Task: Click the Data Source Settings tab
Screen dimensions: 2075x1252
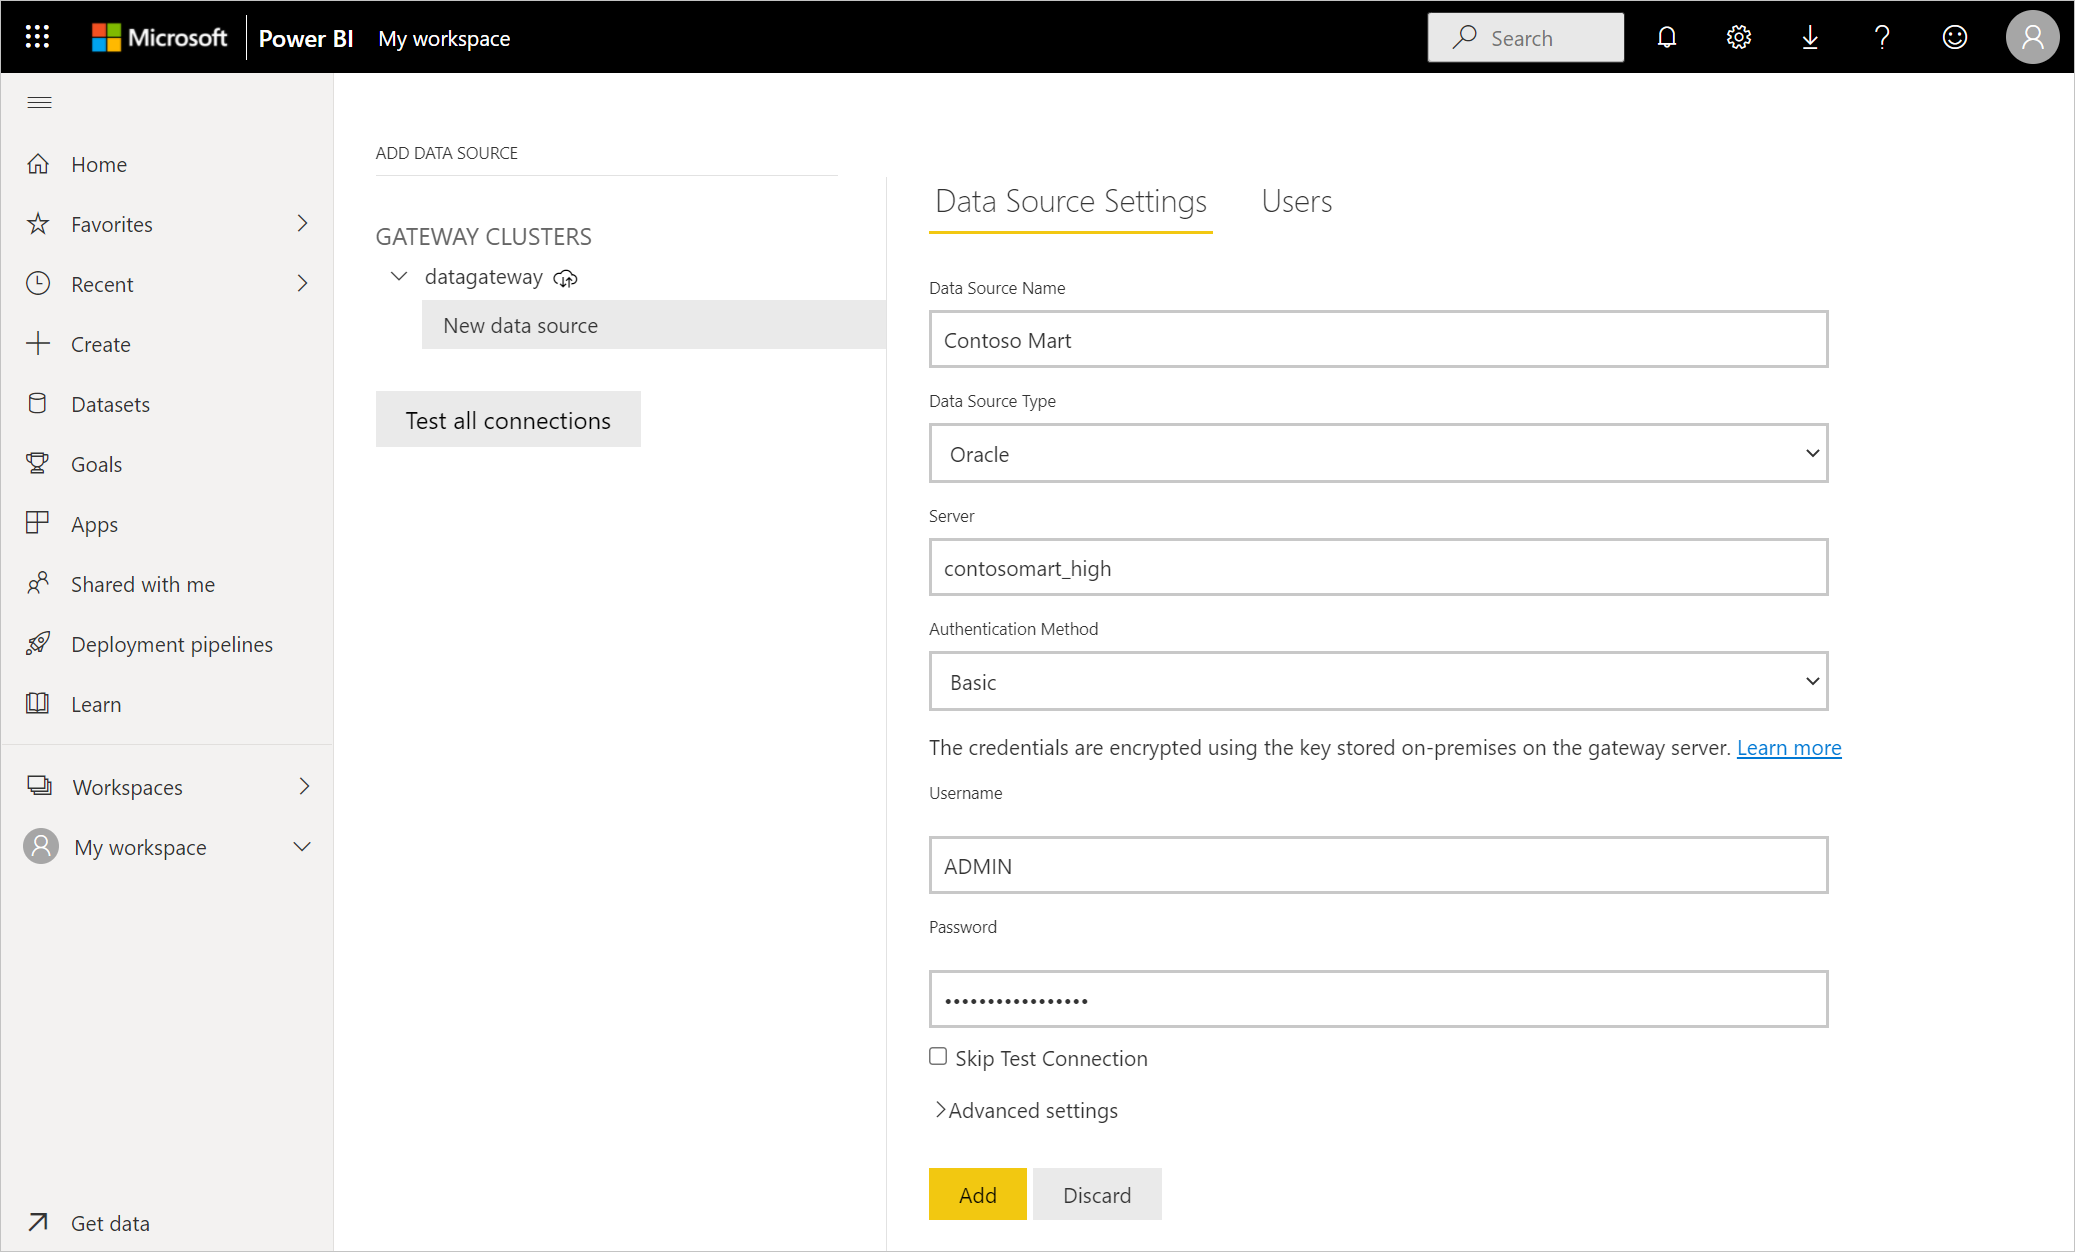Action: tap(1070, 200)
